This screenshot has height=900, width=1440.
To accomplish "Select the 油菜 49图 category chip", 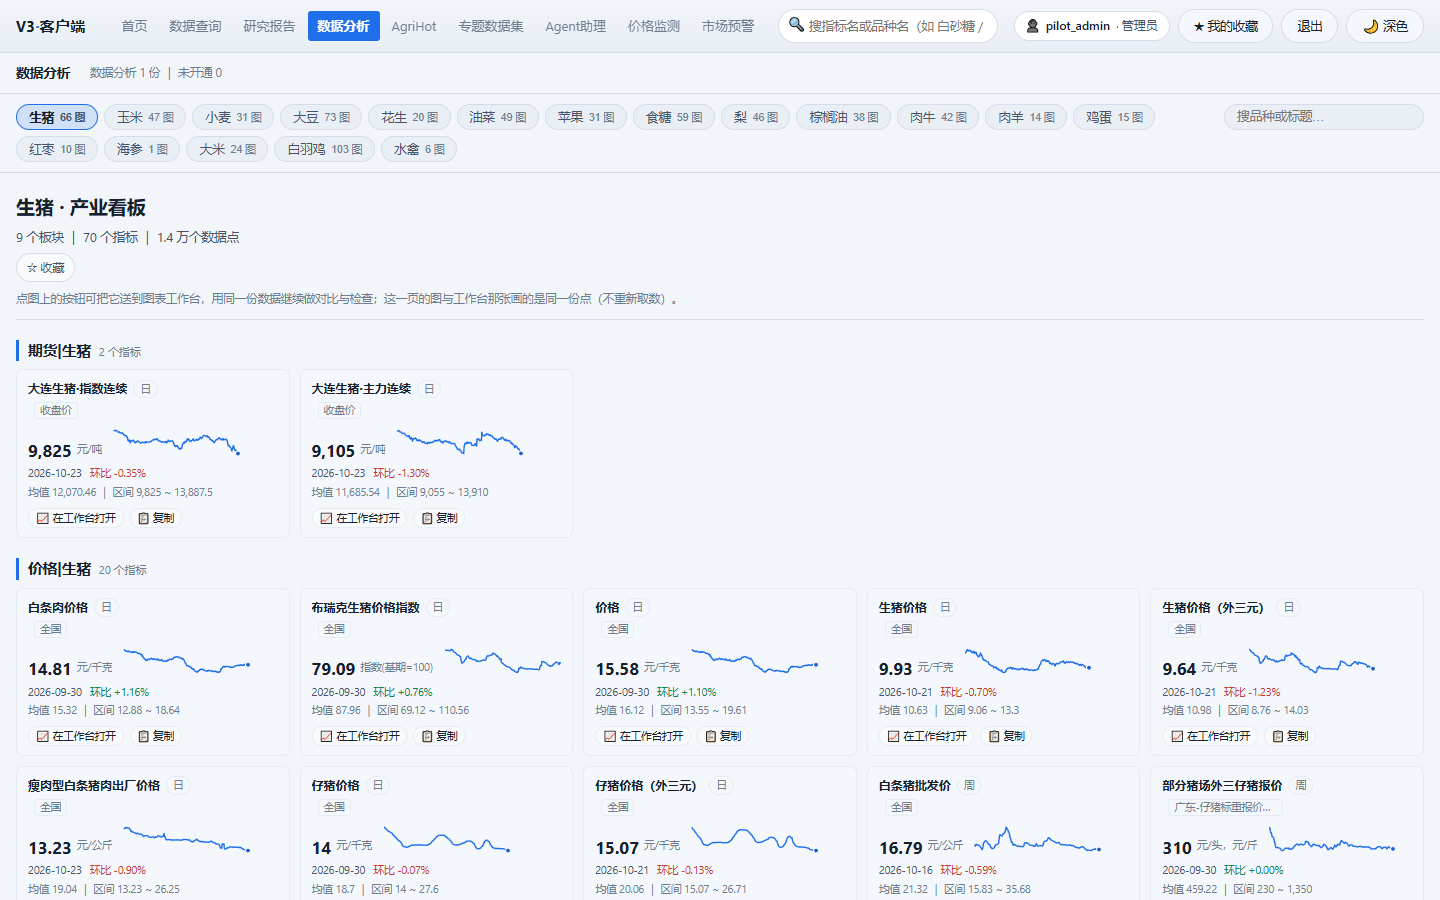I will (x=498, y=117).
